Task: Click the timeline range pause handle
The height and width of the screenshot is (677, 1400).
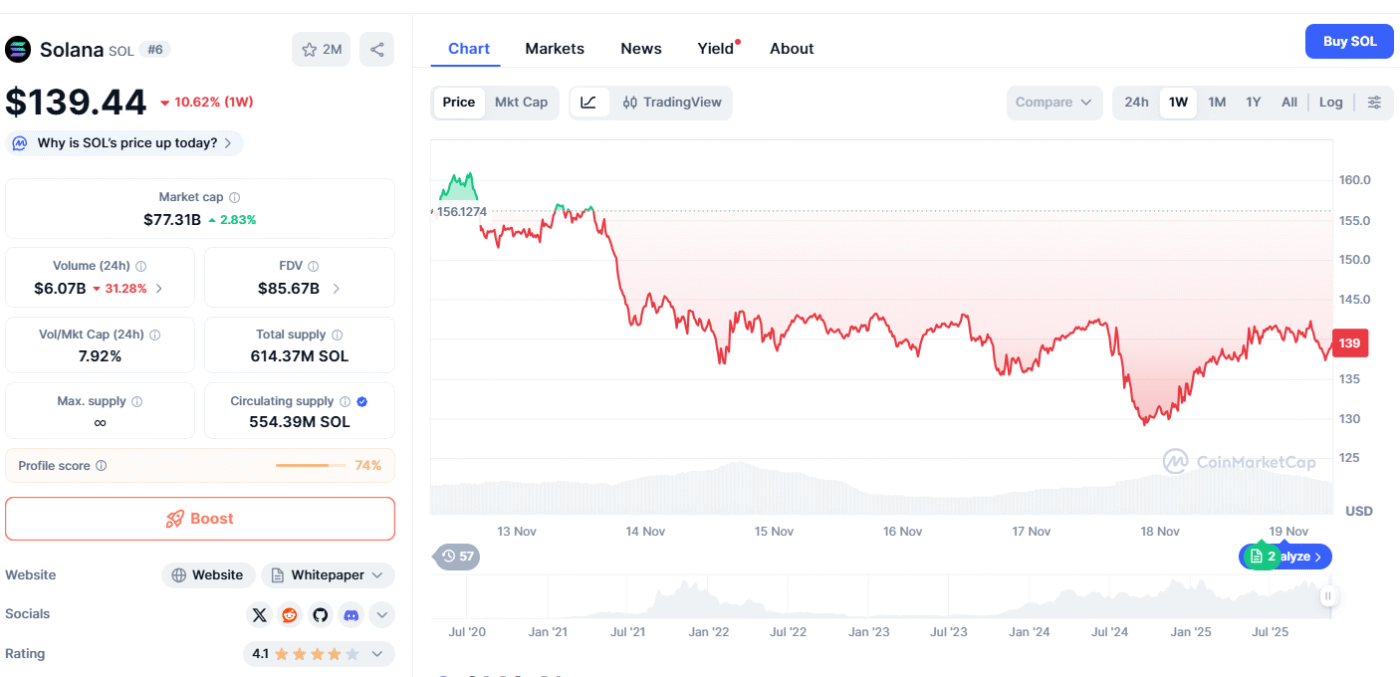Action: (1328, 596)
